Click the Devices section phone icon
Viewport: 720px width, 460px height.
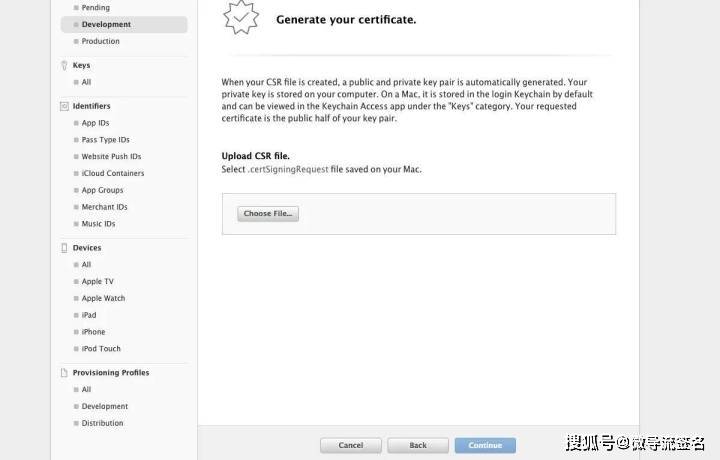[64, 248]
